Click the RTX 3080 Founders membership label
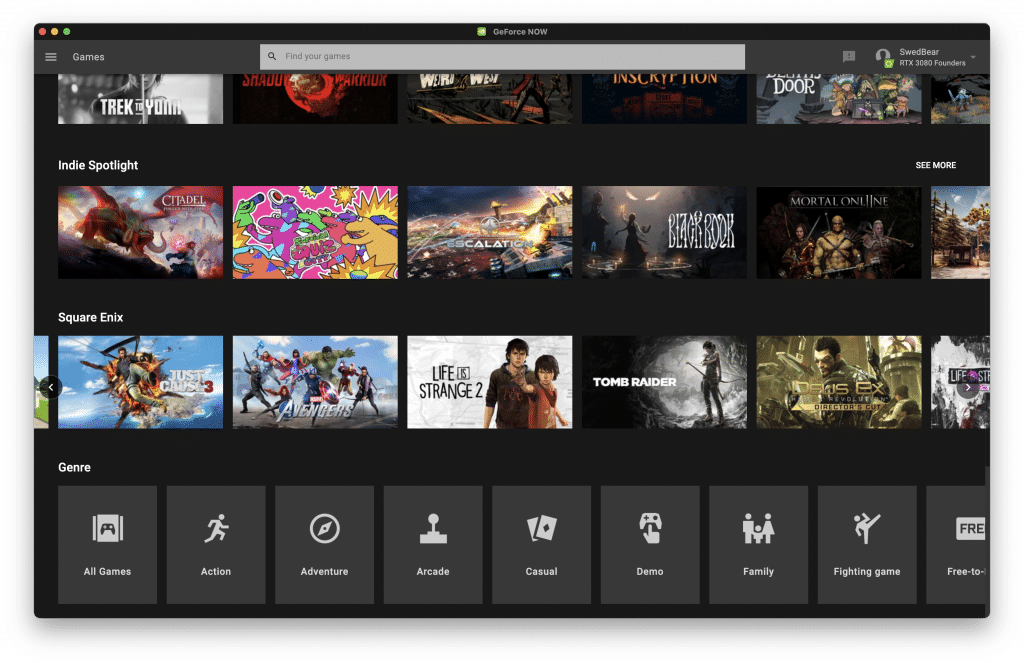This screenshot has width=1024, height=663. coord(932,63)
